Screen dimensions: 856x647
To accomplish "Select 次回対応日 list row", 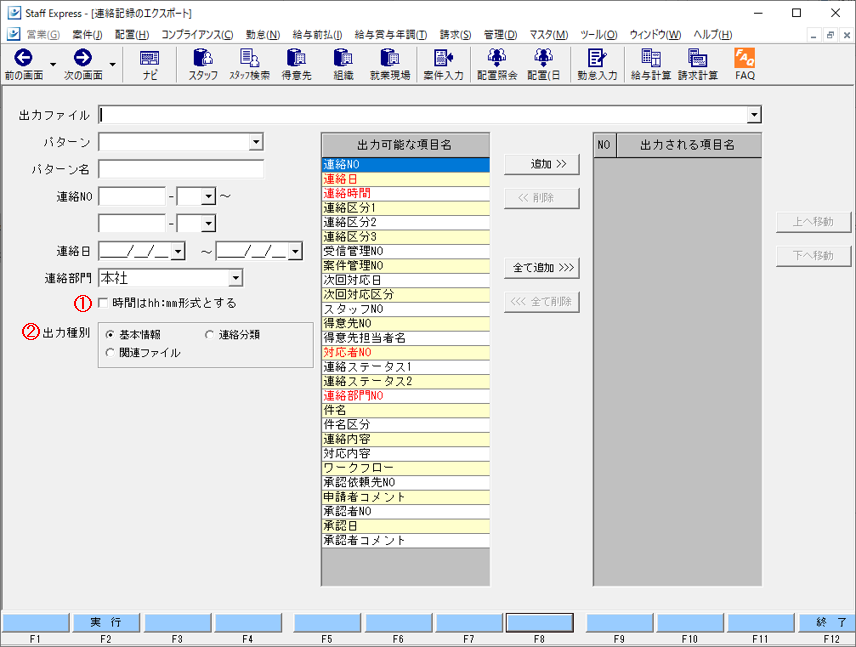I will point(406,280).
